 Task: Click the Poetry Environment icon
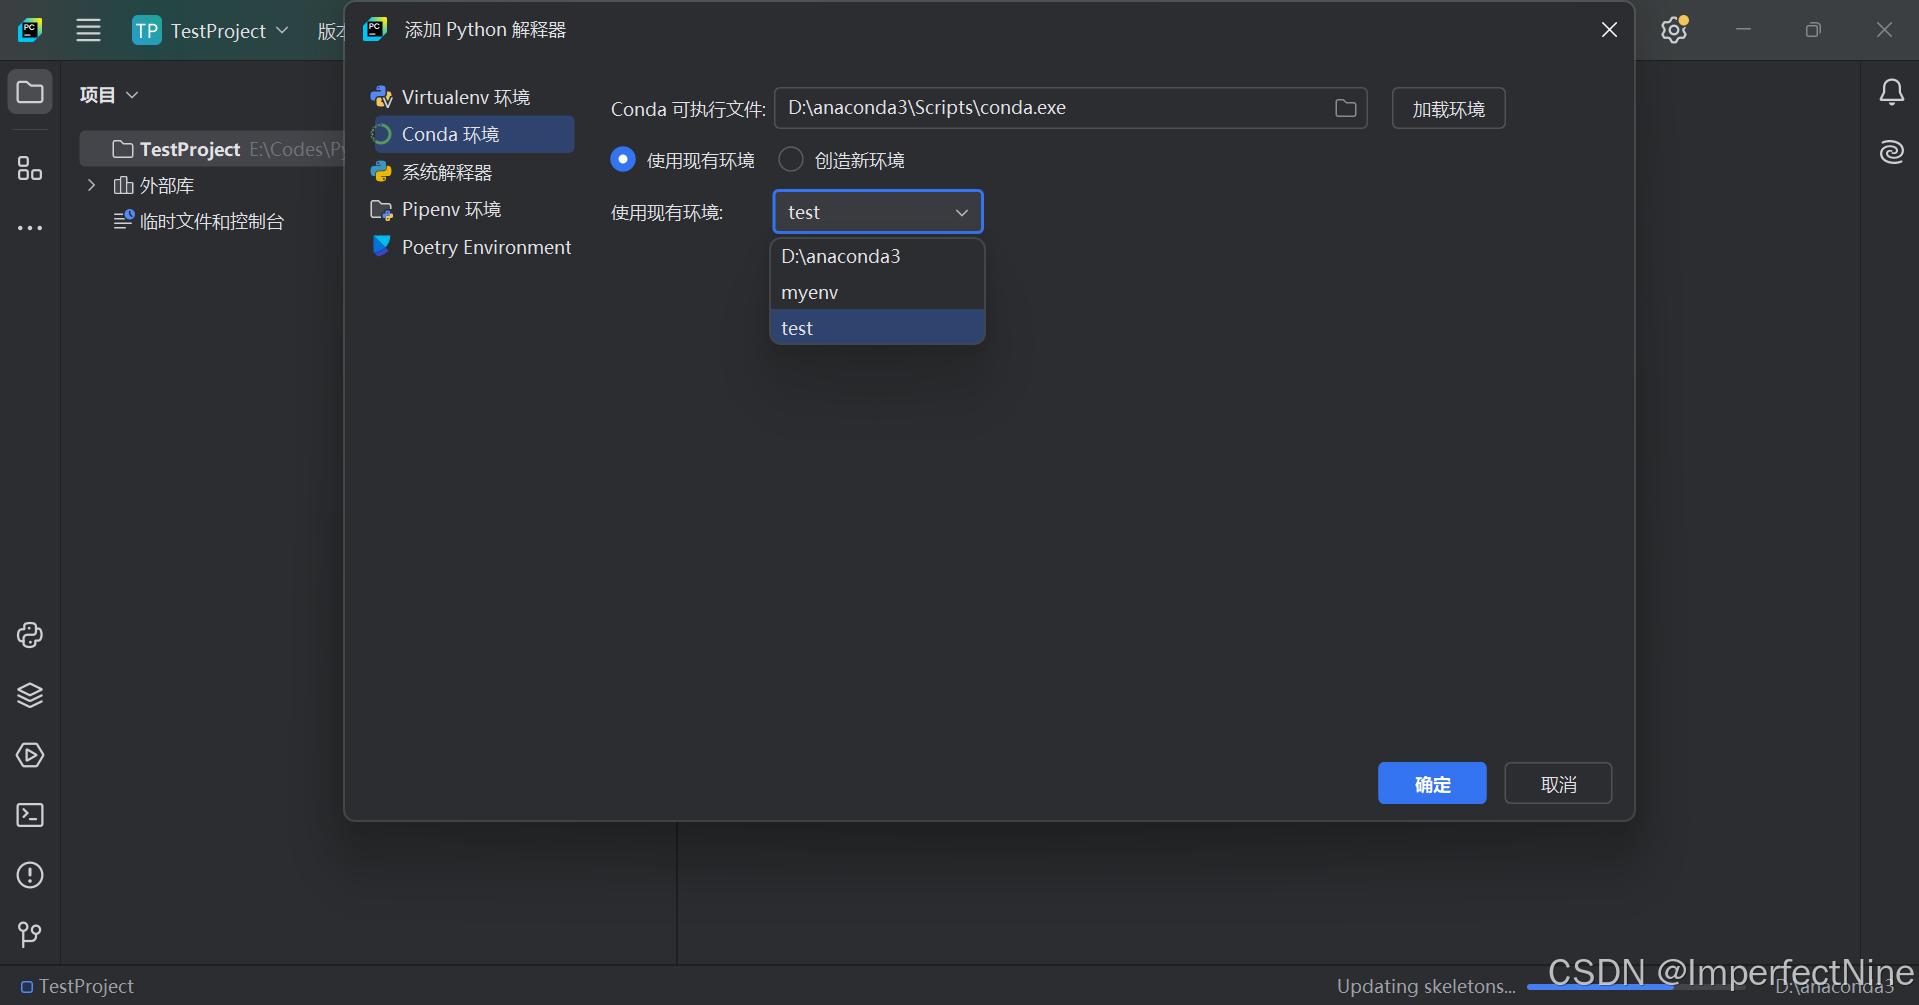tap(381, 246)
